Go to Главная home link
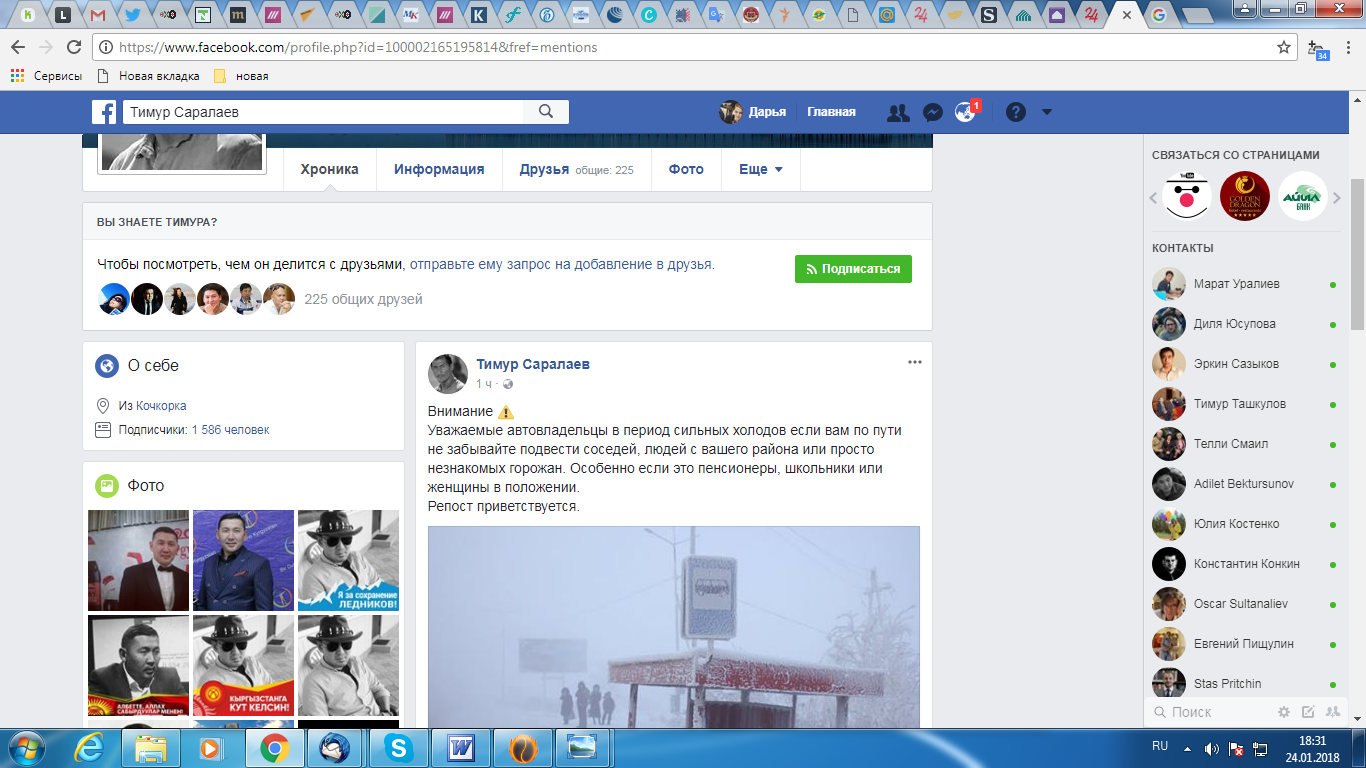Image resolution: width=1366 pixels, height=768 pixels. point(831,112)
